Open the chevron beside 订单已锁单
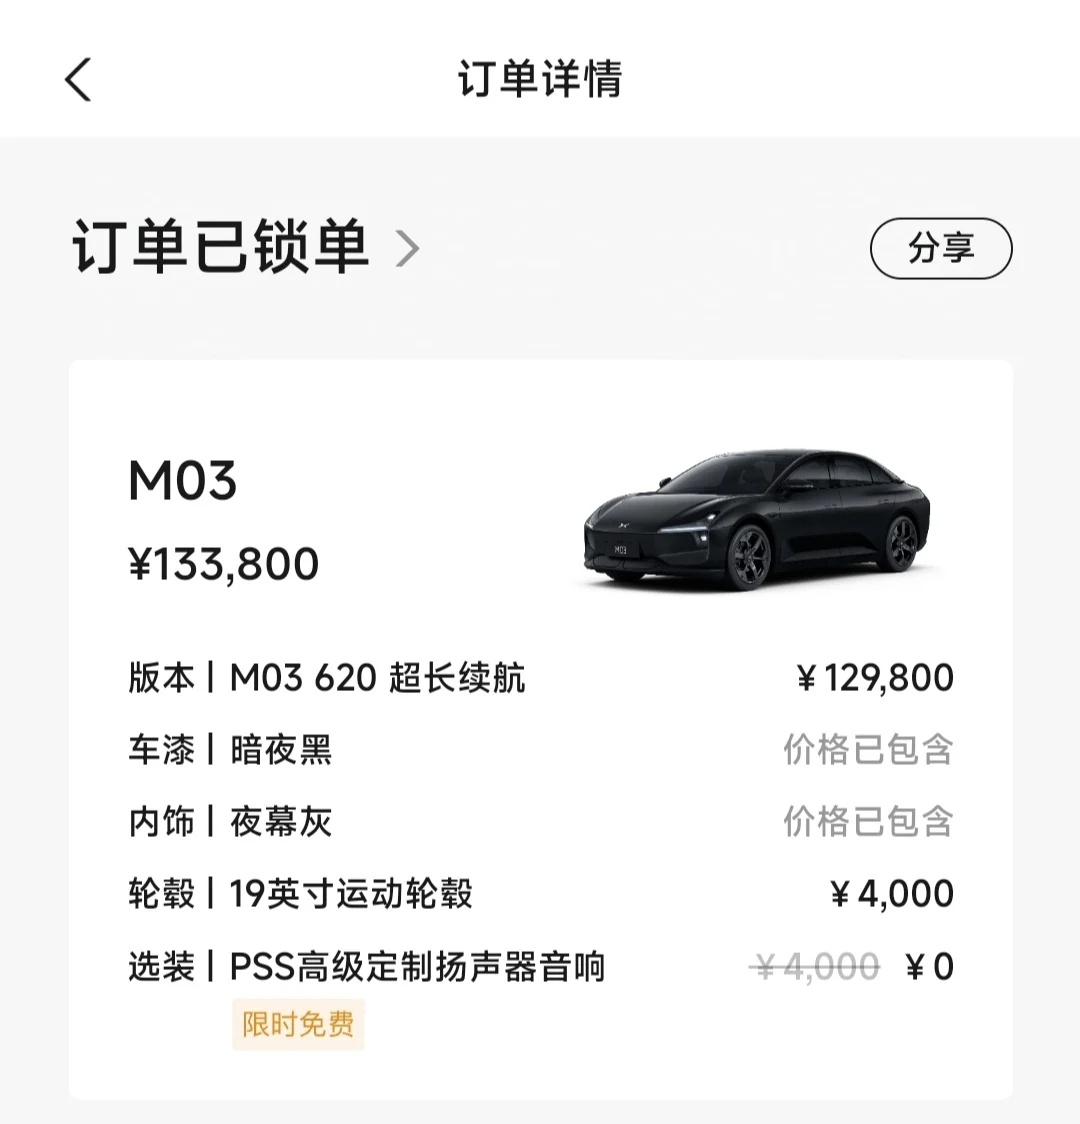1080x1124 pixels. click(408, 249)
